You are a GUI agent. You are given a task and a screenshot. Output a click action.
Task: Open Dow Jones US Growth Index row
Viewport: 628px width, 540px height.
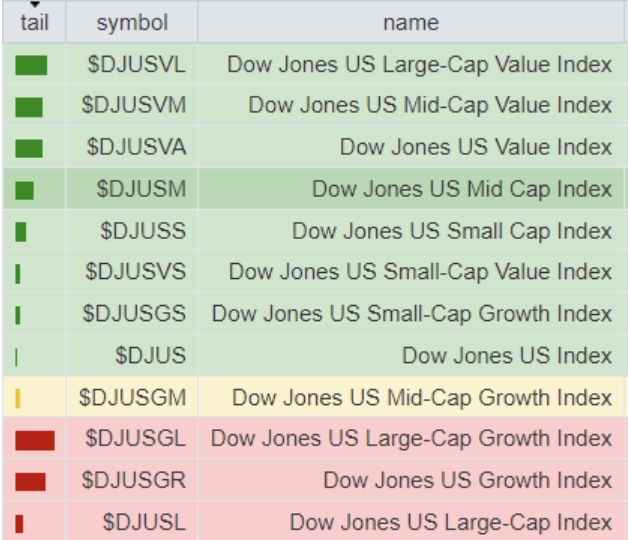tap(467, 481)
